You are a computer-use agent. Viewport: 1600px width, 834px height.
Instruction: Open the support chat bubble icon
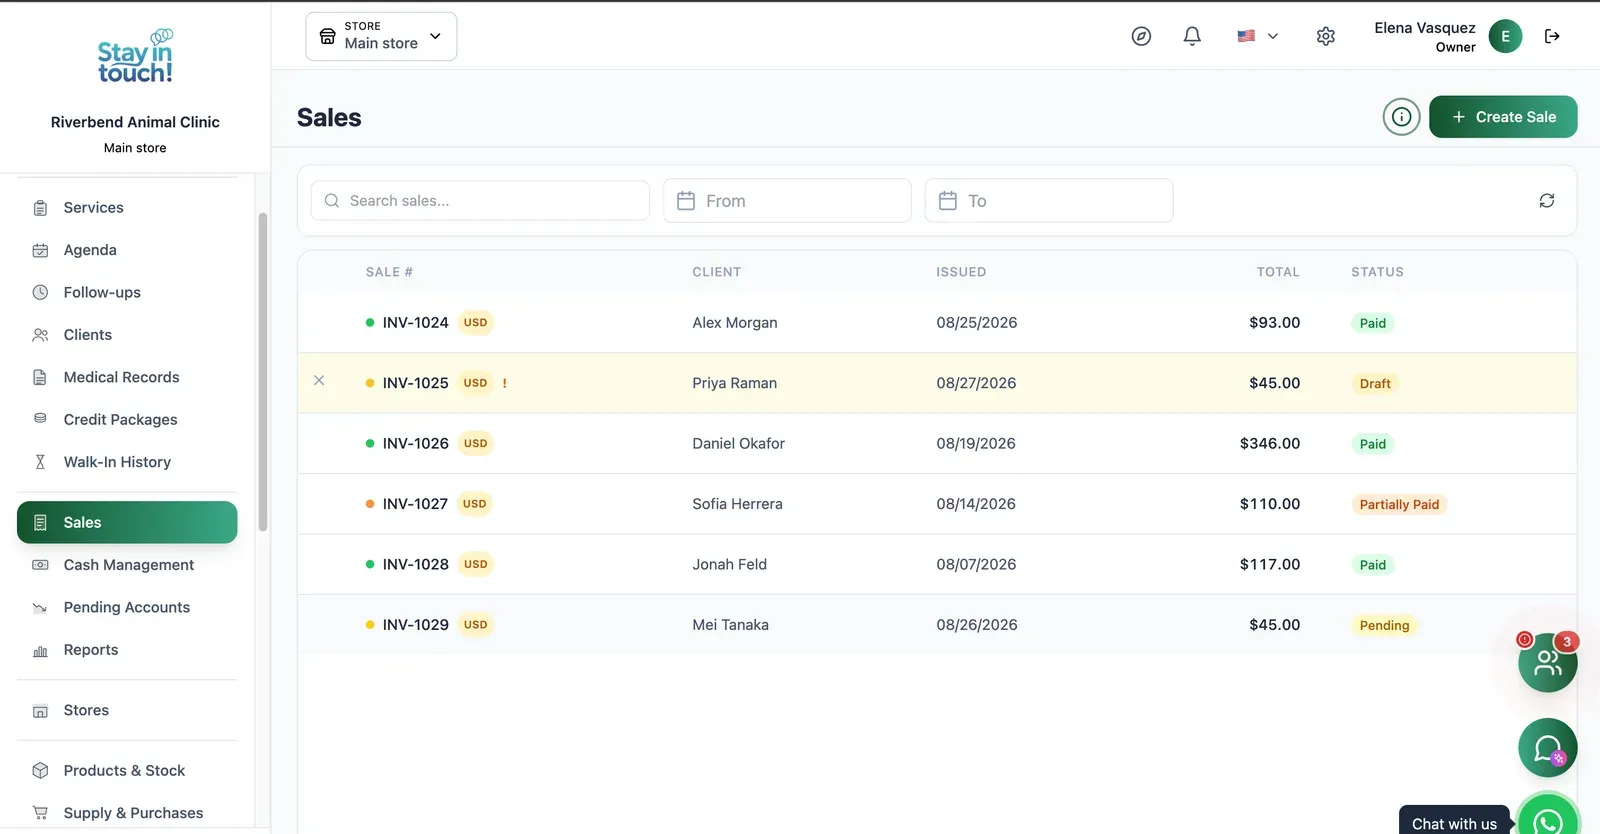pyautogui.click(x=1547, y=748)
